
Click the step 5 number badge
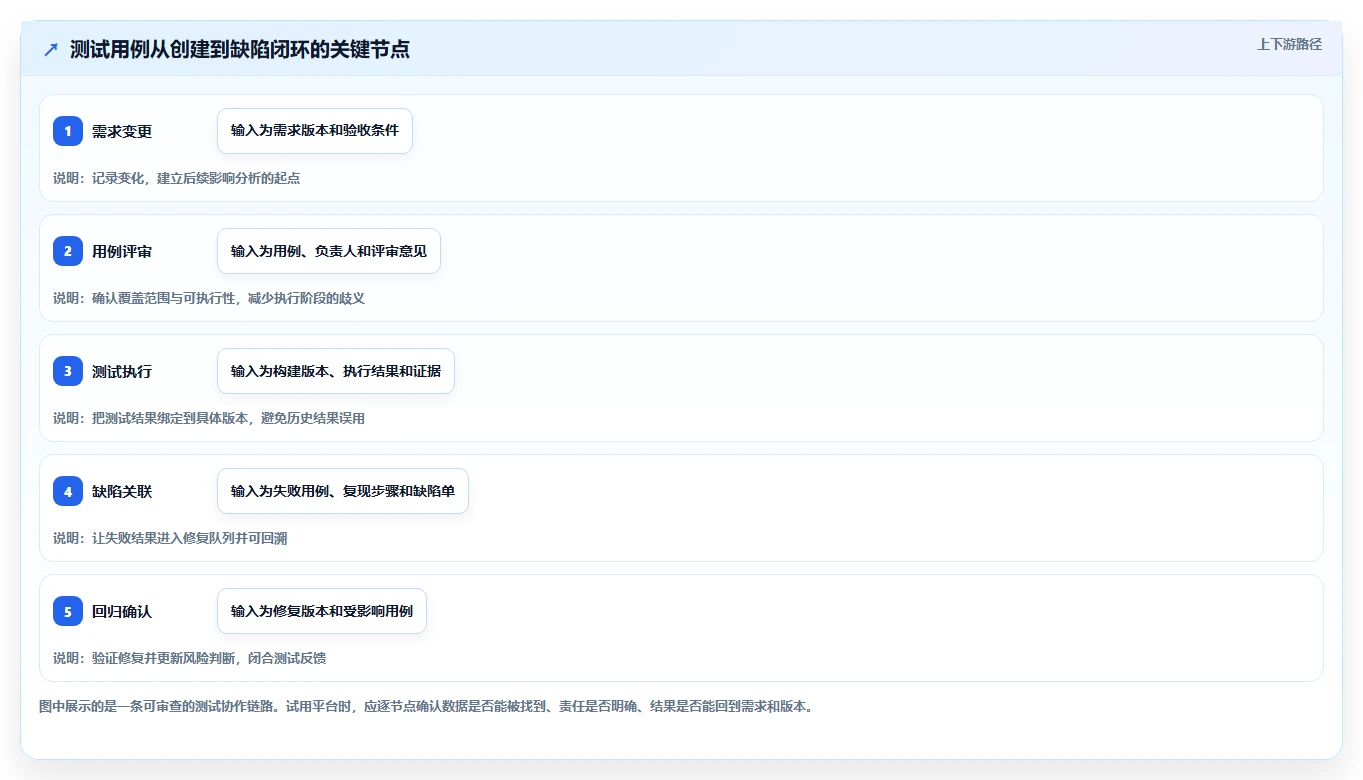pyautogui.click(x=68, y=611)
